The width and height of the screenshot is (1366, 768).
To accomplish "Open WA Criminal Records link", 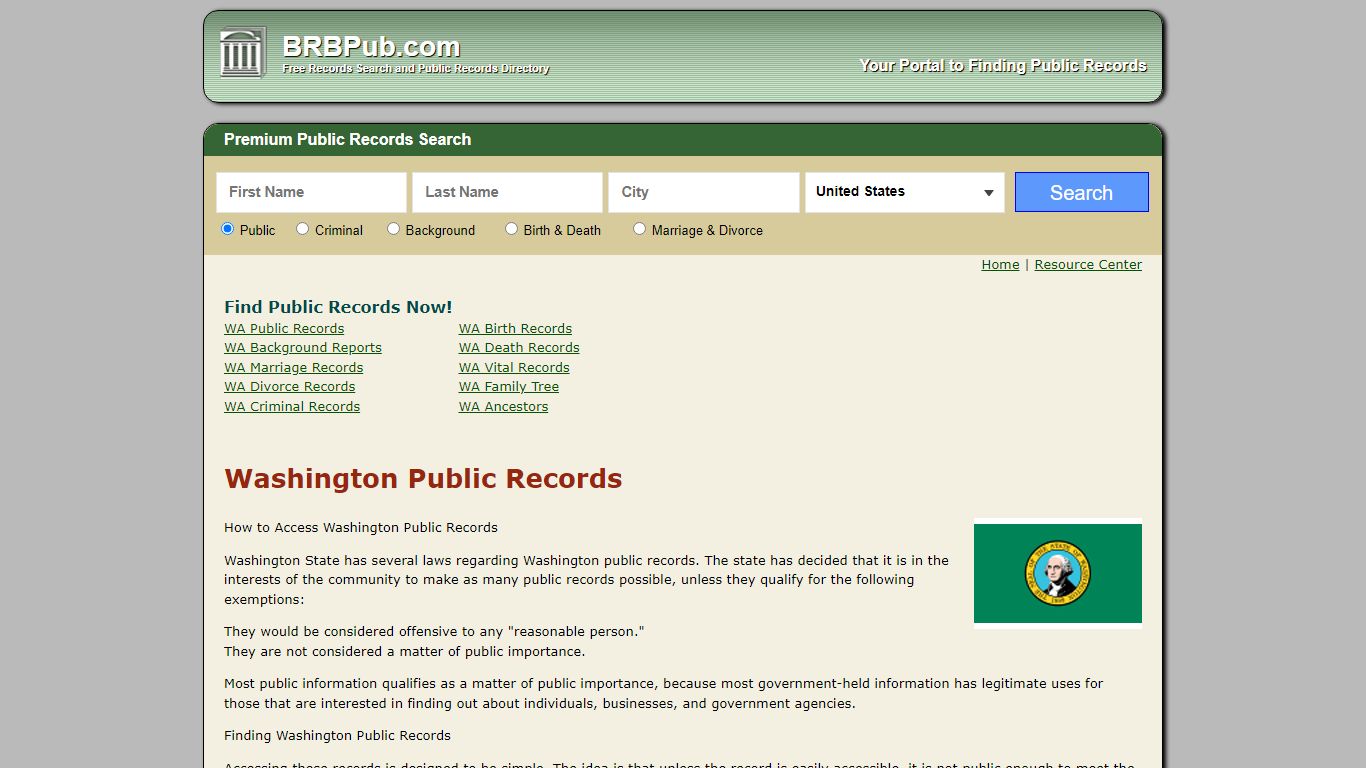I will [292, 407].
